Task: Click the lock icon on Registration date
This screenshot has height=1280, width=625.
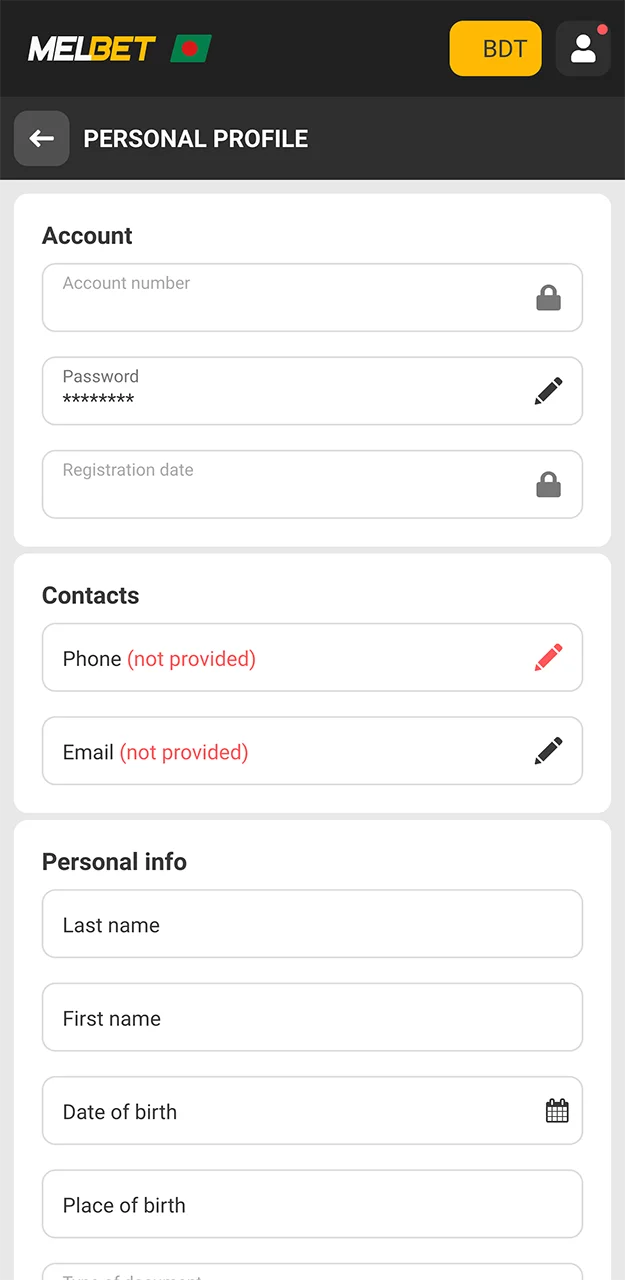Action: coord(548,484)
